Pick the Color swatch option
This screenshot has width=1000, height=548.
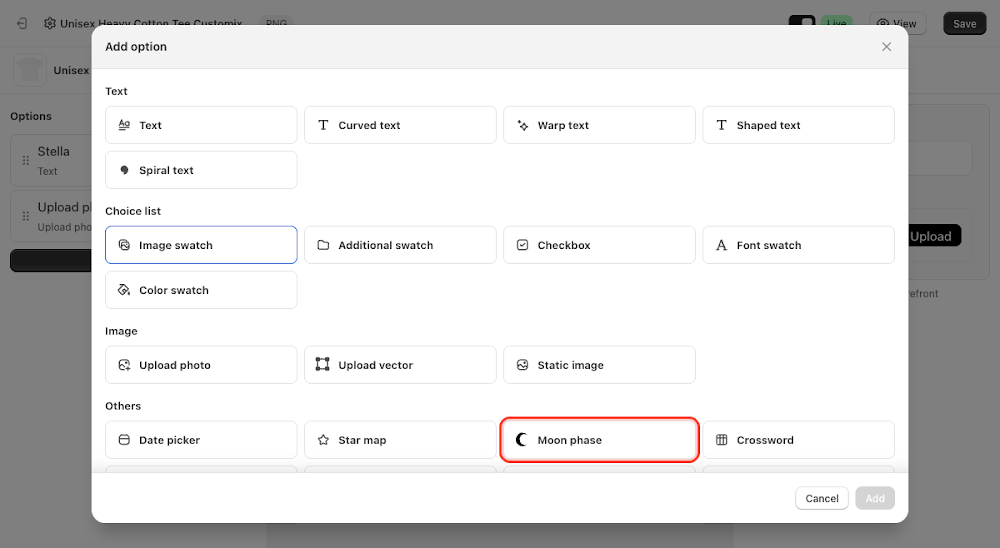coord(201,290)
